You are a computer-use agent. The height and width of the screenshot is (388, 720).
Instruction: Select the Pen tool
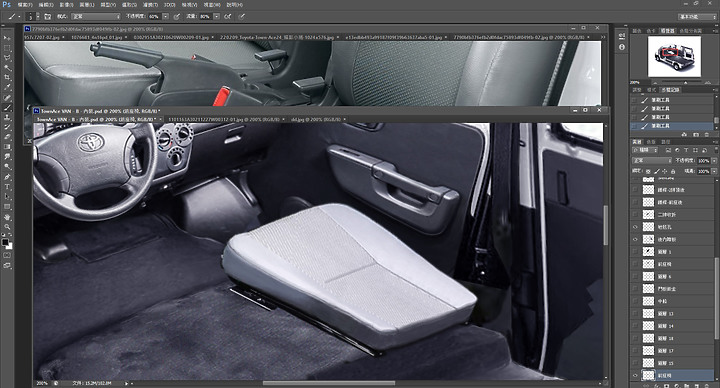coord(7,177)
